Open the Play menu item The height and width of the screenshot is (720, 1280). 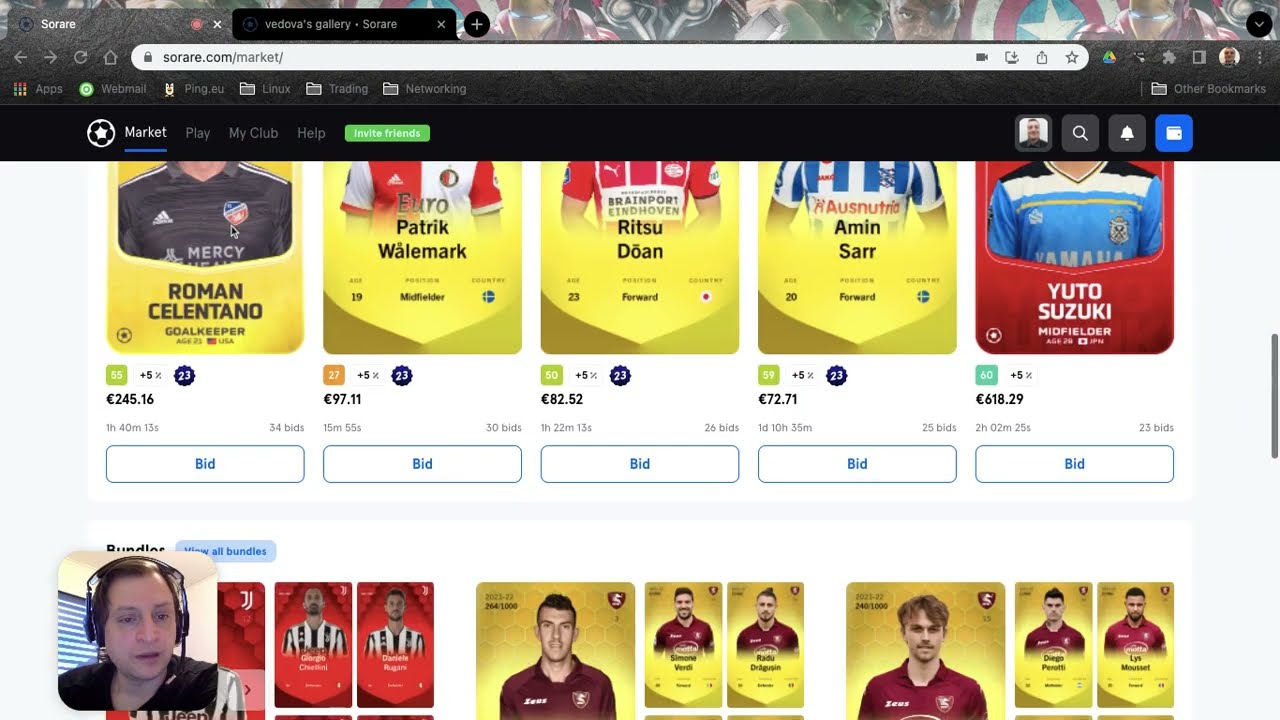coord(198,133)
